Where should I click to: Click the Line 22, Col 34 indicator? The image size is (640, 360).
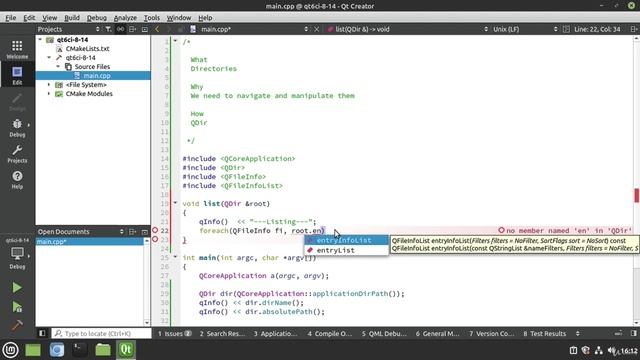coord(597,29)
